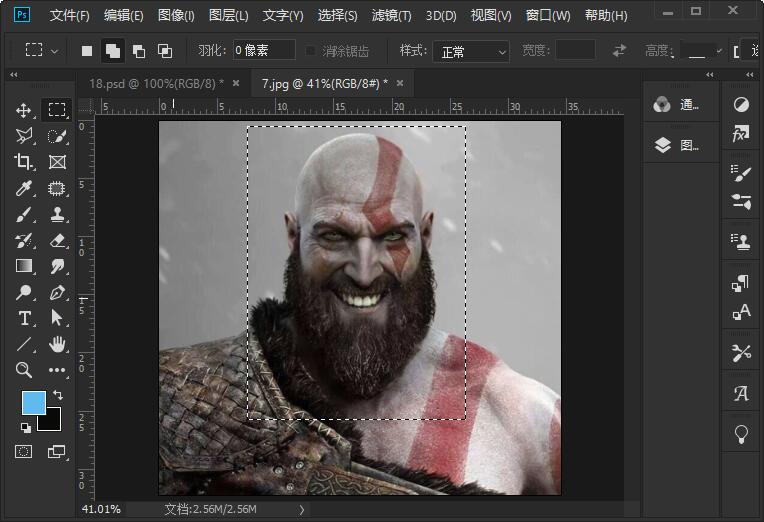This screenshot has width=764, height=522.
Task: Open the Edit Toolbar three-dots menu
Action: click(x=57, y=370)
